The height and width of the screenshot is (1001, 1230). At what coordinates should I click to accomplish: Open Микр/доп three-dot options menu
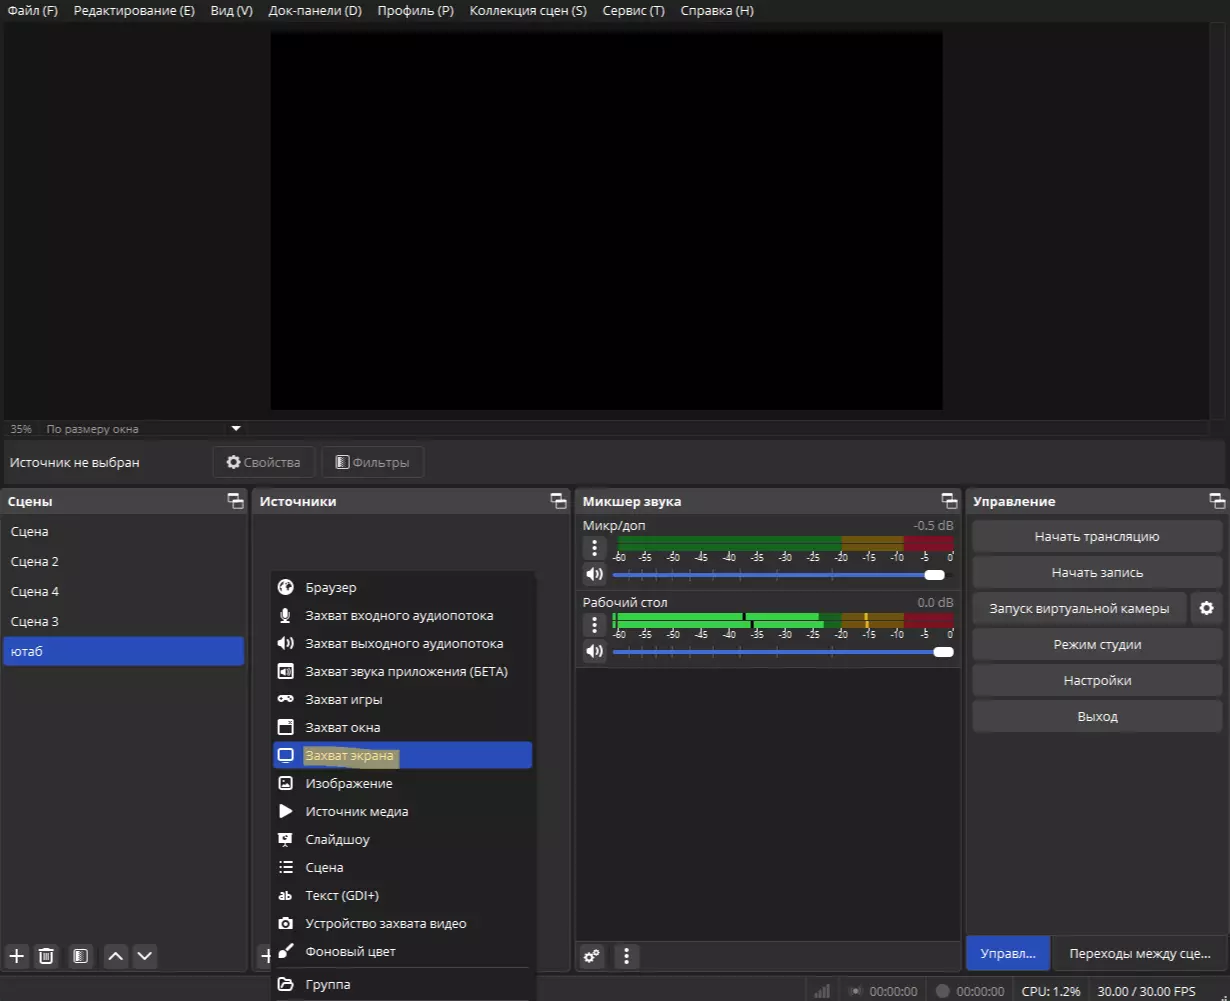[595, 548]
